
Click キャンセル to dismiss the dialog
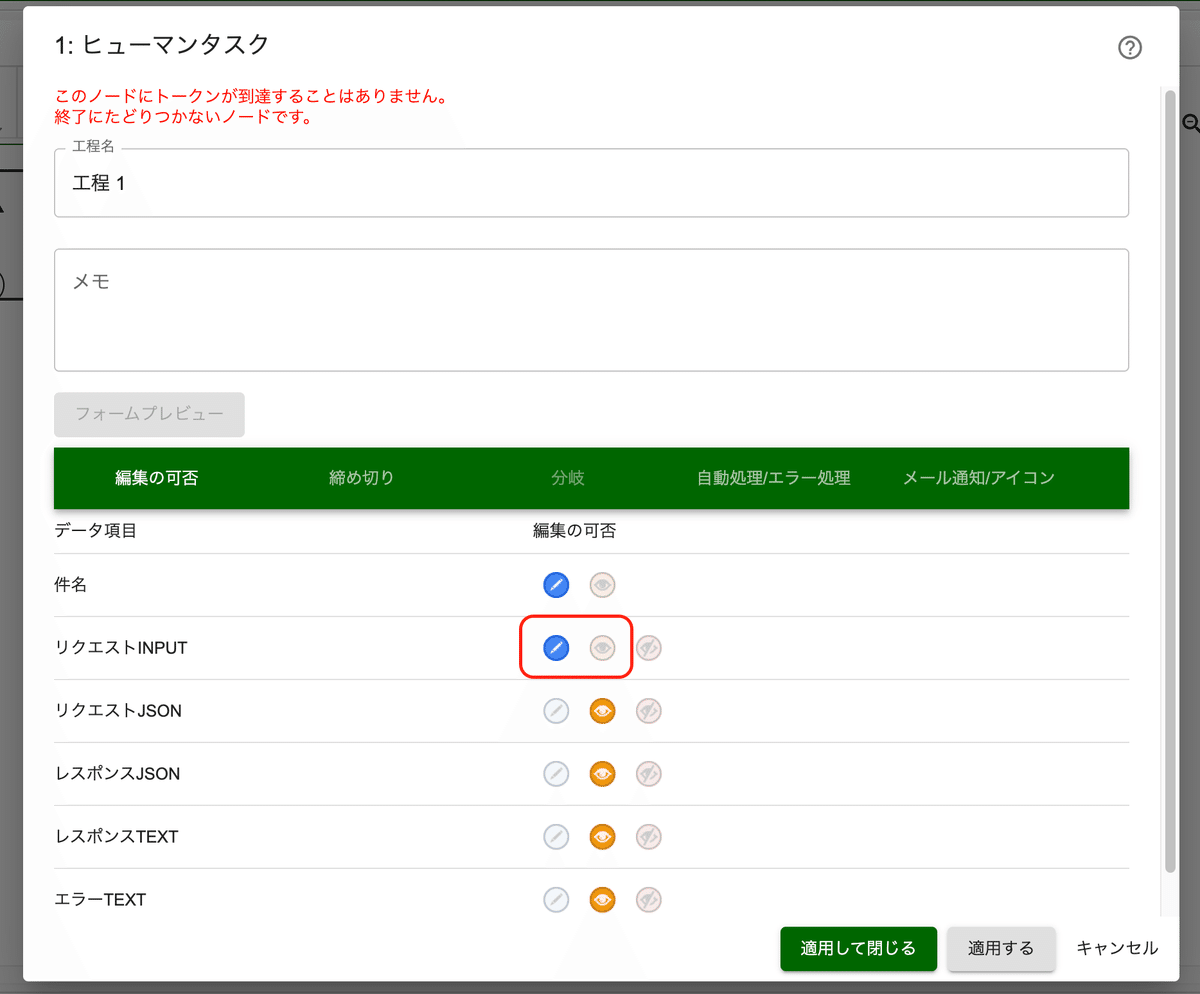pyautogui.click(x=1117, y=948)
